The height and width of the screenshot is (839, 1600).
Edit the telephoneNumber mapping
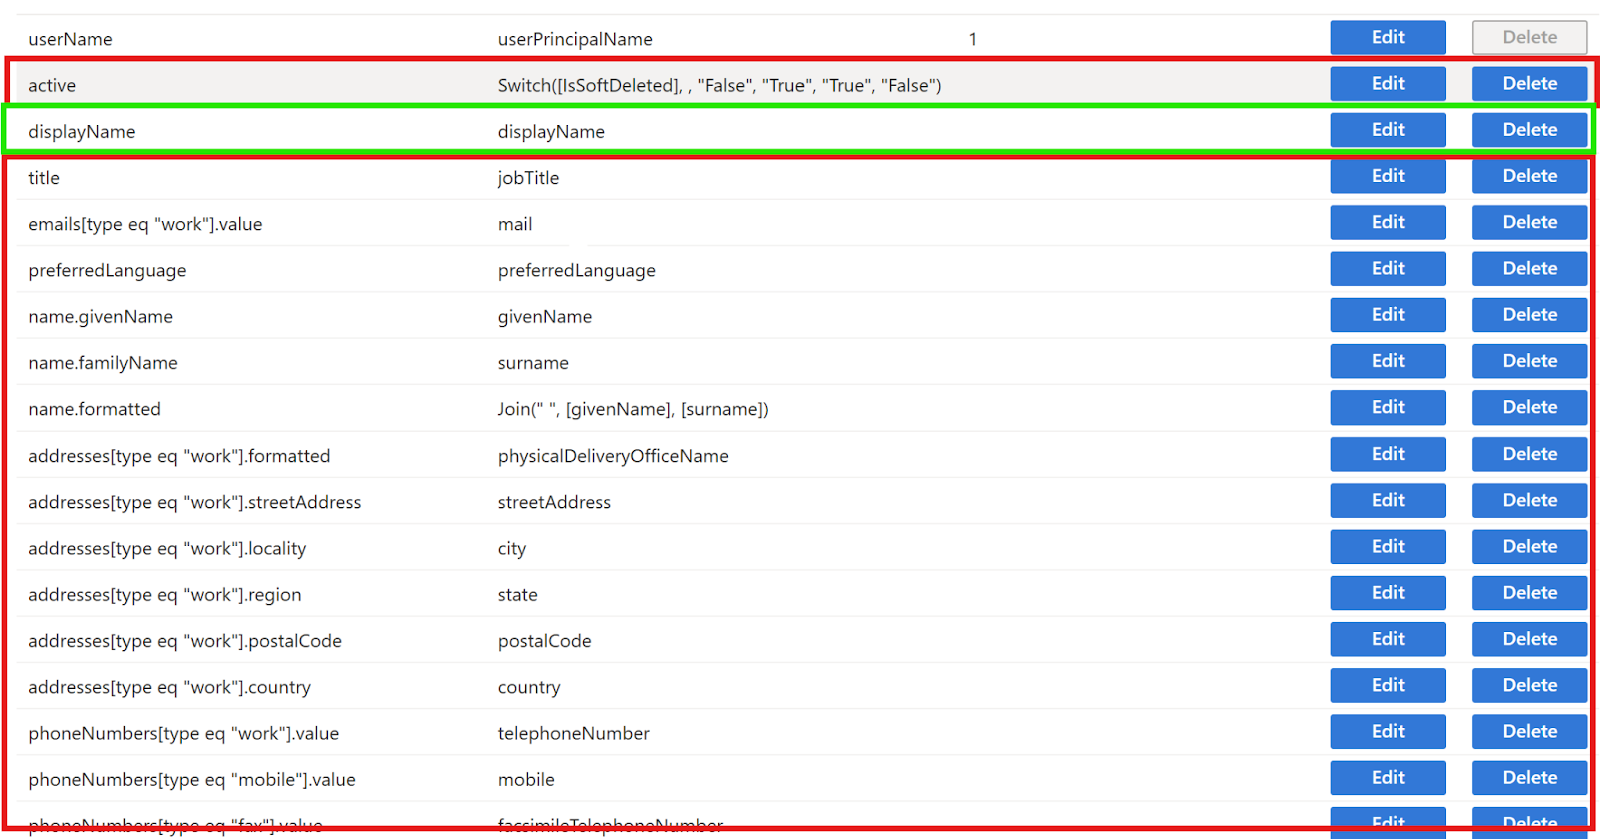click(x=1388, y=731)
